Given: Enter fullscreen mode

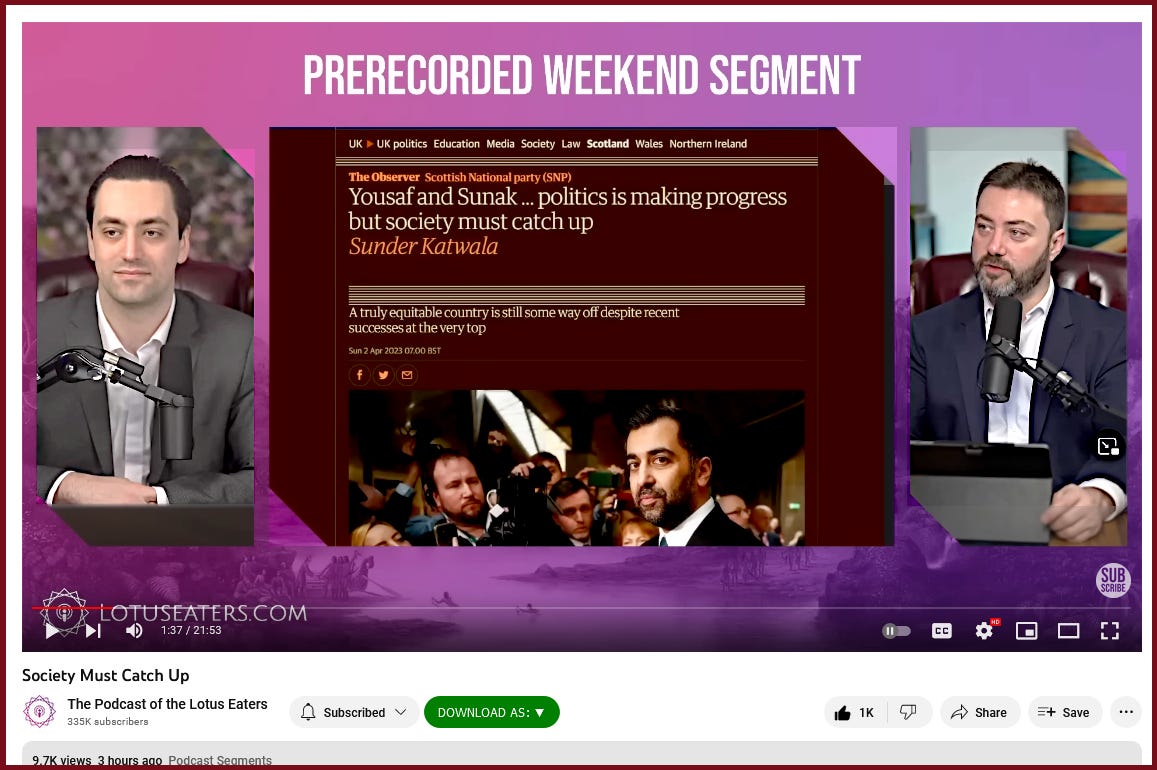Looking at the screenshot, I should [x=1110, y=631].
